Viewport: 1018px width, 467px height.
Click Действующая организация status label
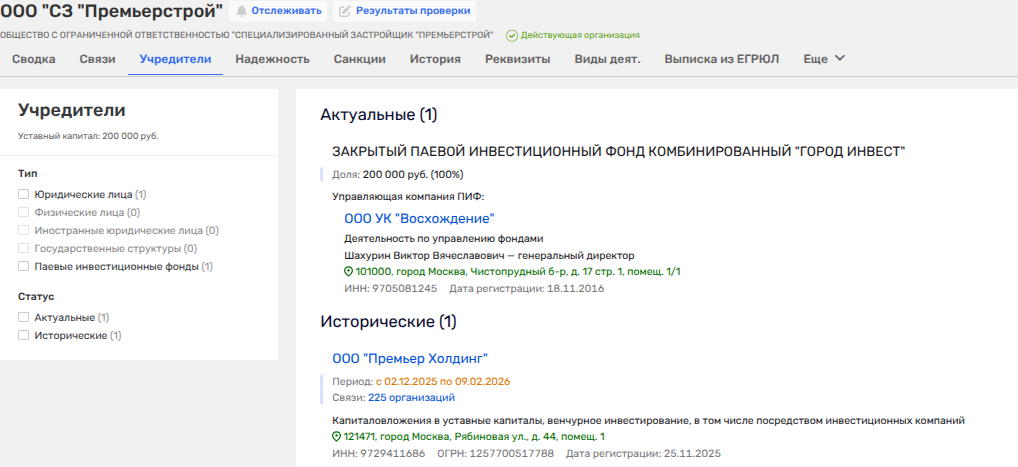[580, 35]
